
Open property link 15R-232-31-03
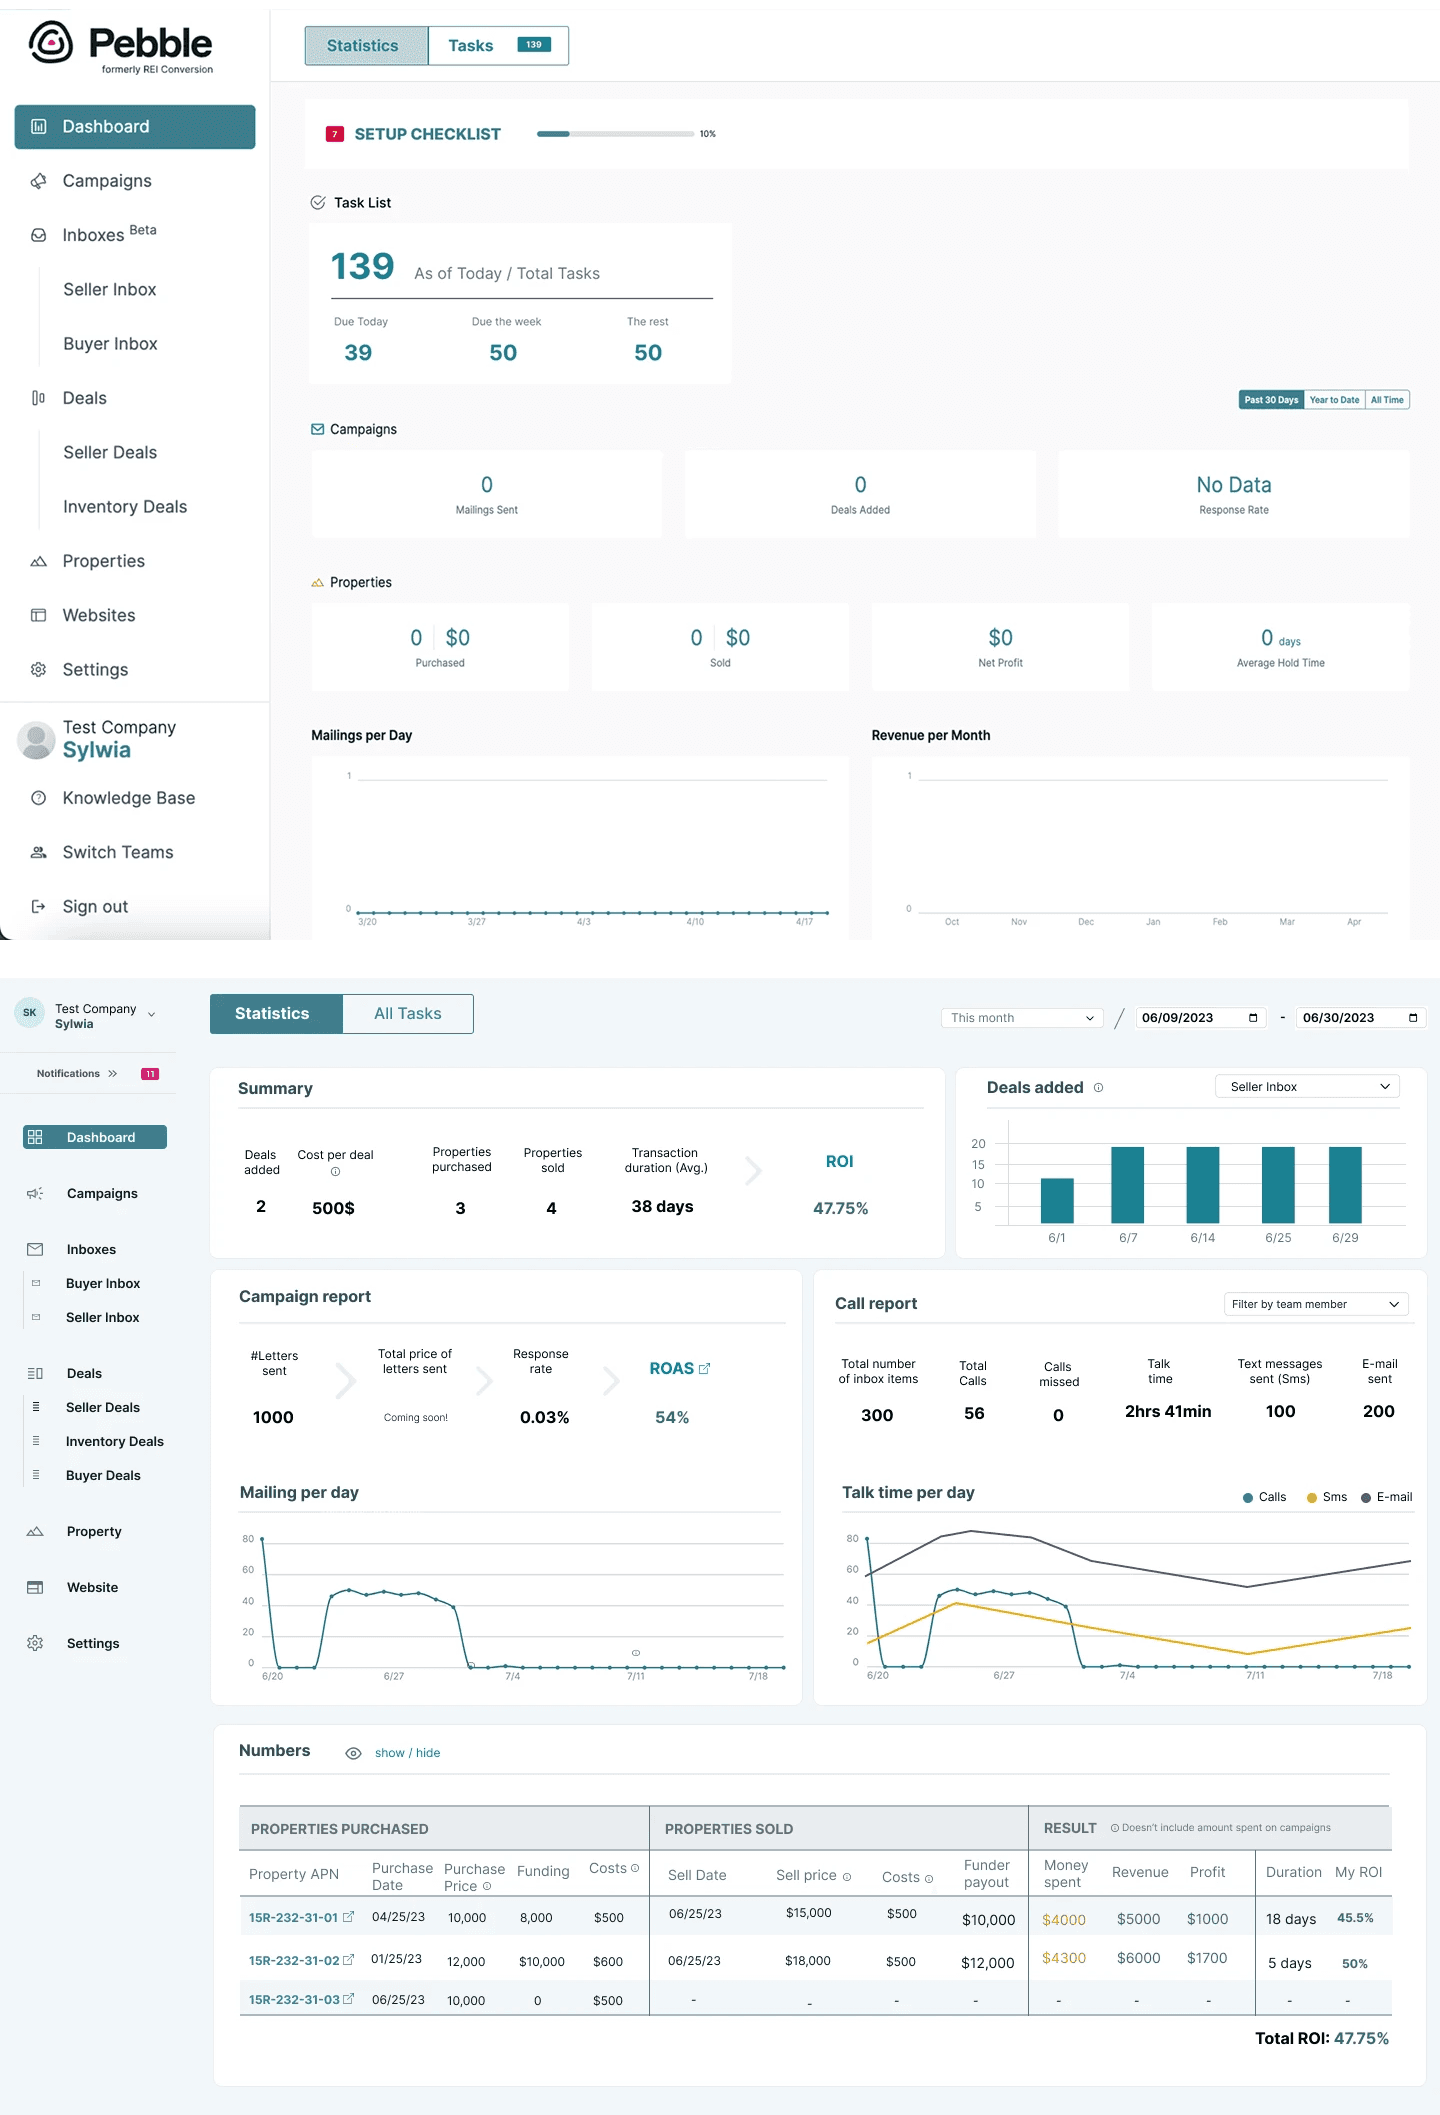tap(294, 1999)
